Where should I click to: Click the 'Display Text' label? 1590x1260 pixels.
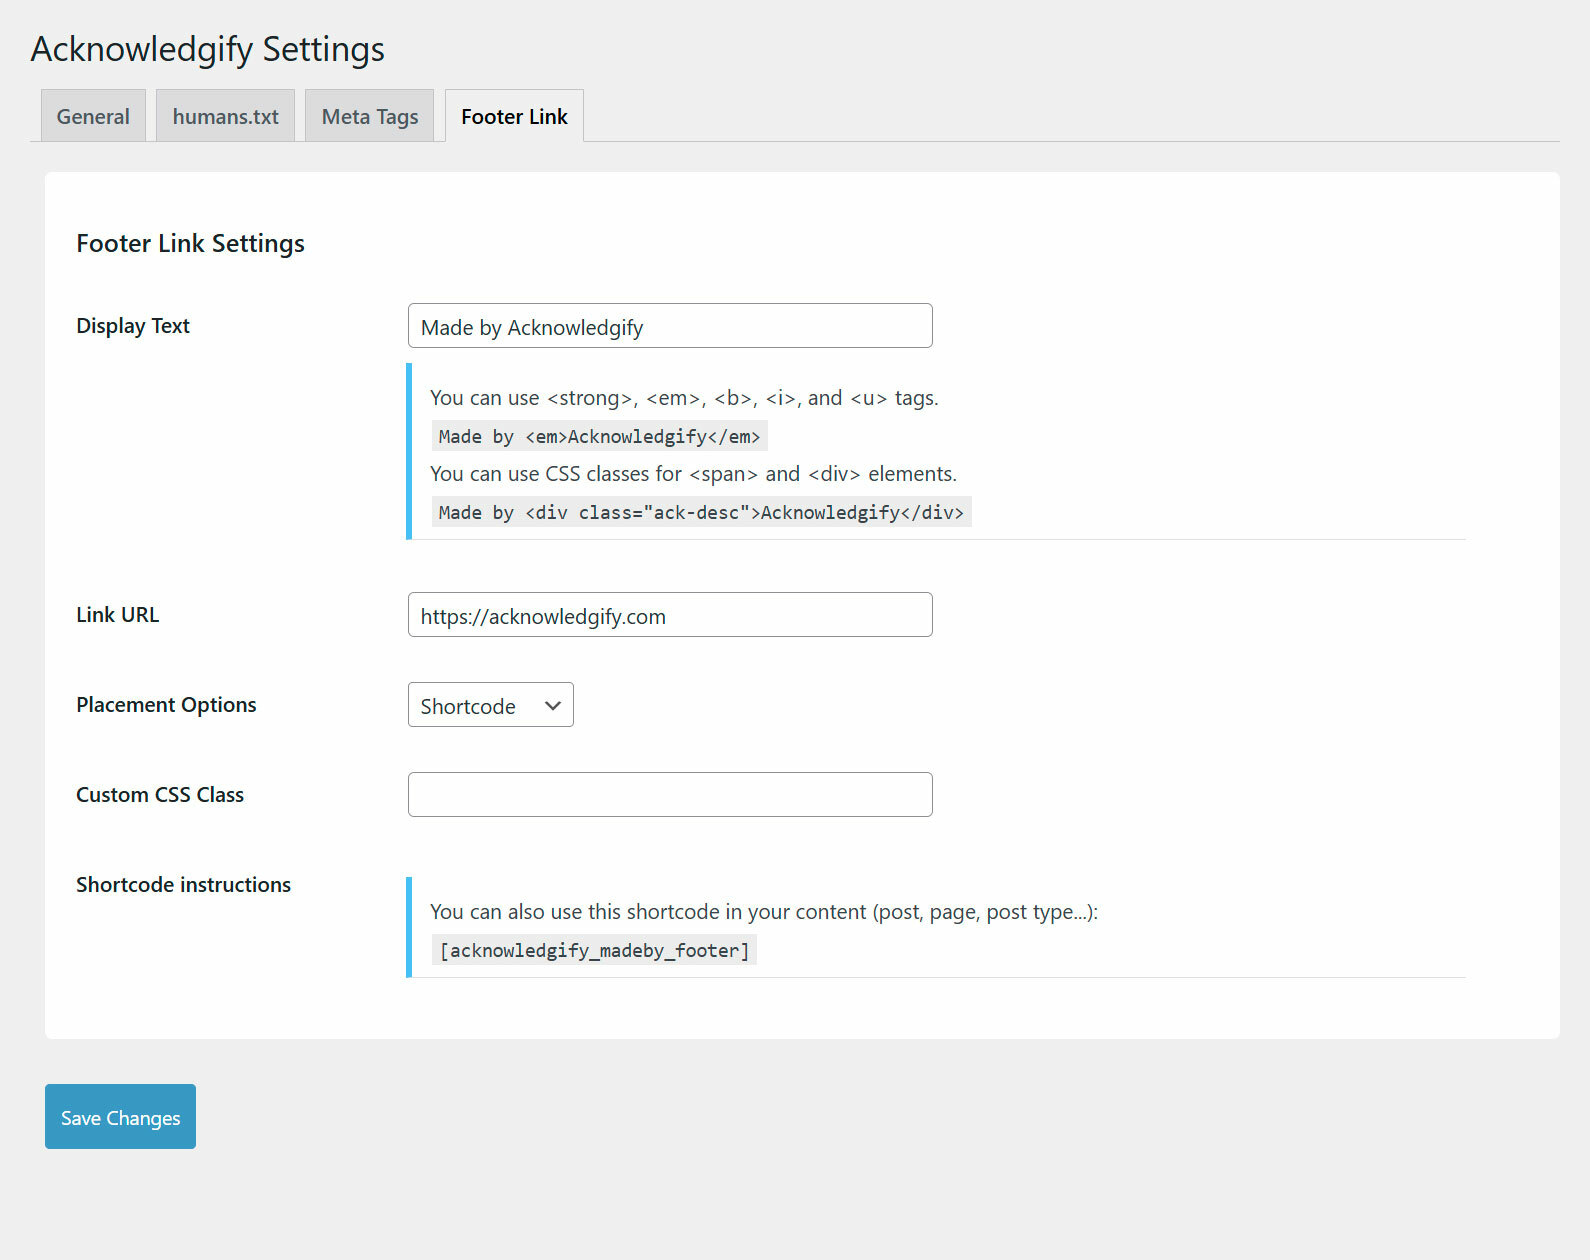(133, 326)
